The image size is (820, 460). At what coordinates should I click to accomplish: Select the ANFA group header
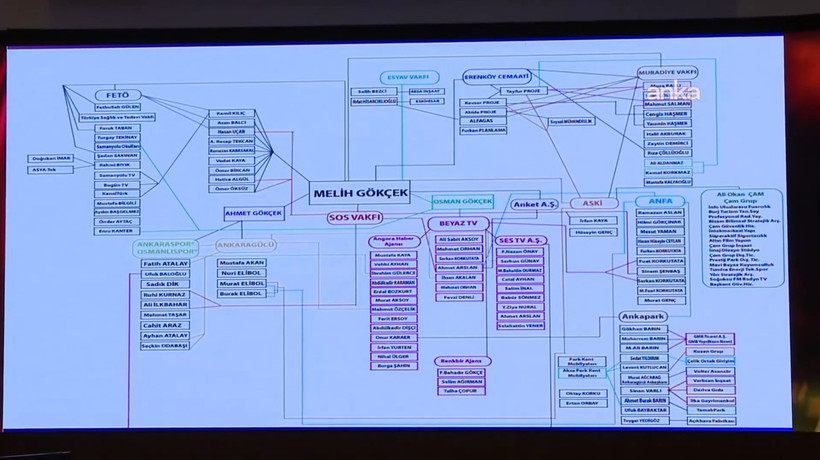point(660,201)
